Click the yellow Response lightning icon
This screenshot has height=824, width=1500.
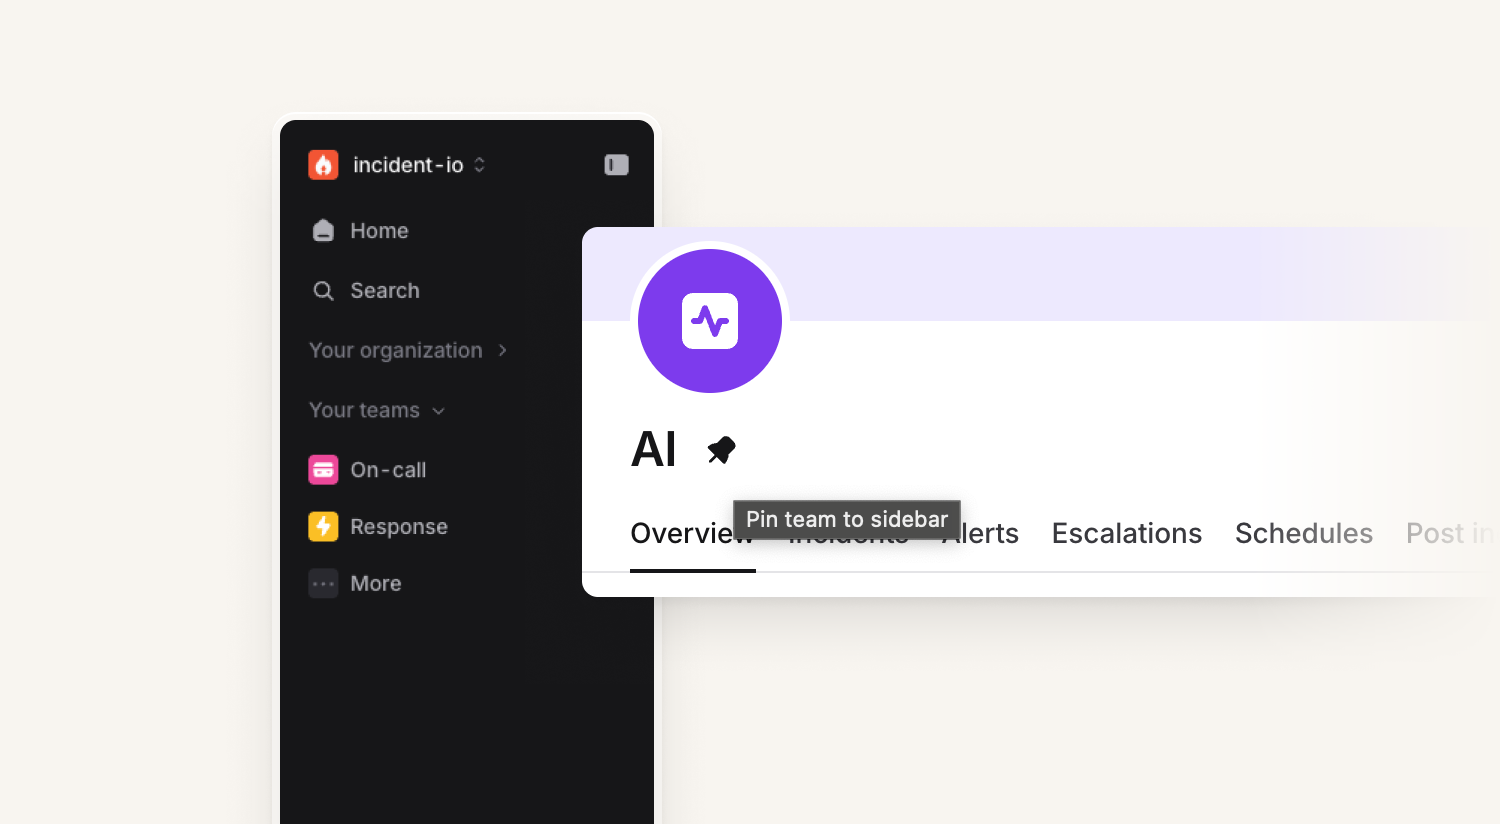coord(323,526)
